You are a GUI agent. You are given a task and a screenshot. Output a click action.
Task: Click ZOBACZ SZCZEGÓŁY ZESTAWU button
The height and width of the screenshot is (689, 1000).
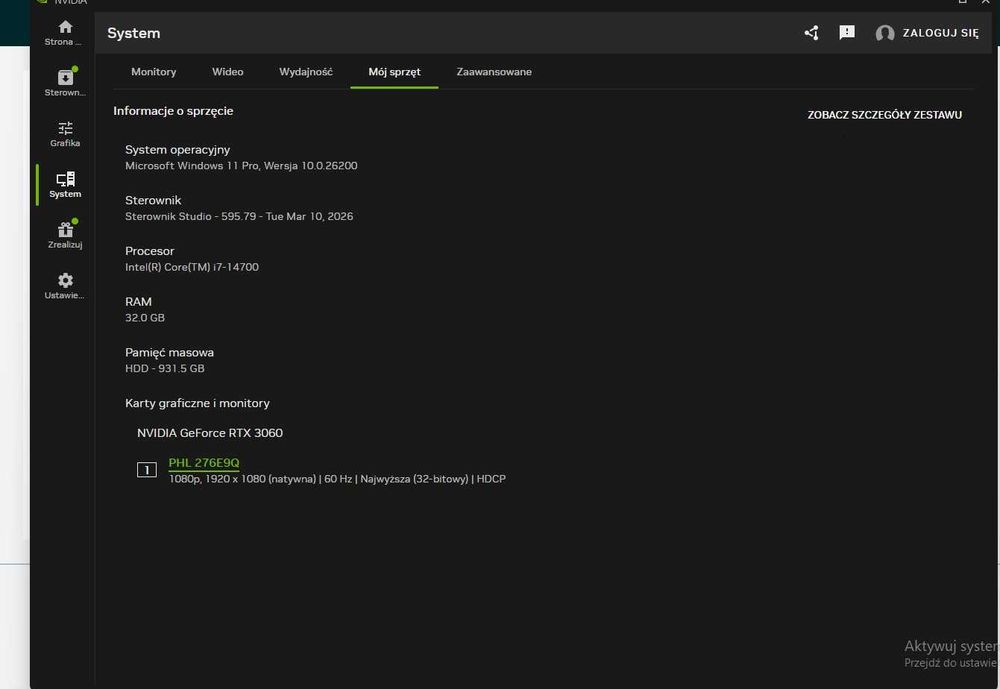point(885,115)
